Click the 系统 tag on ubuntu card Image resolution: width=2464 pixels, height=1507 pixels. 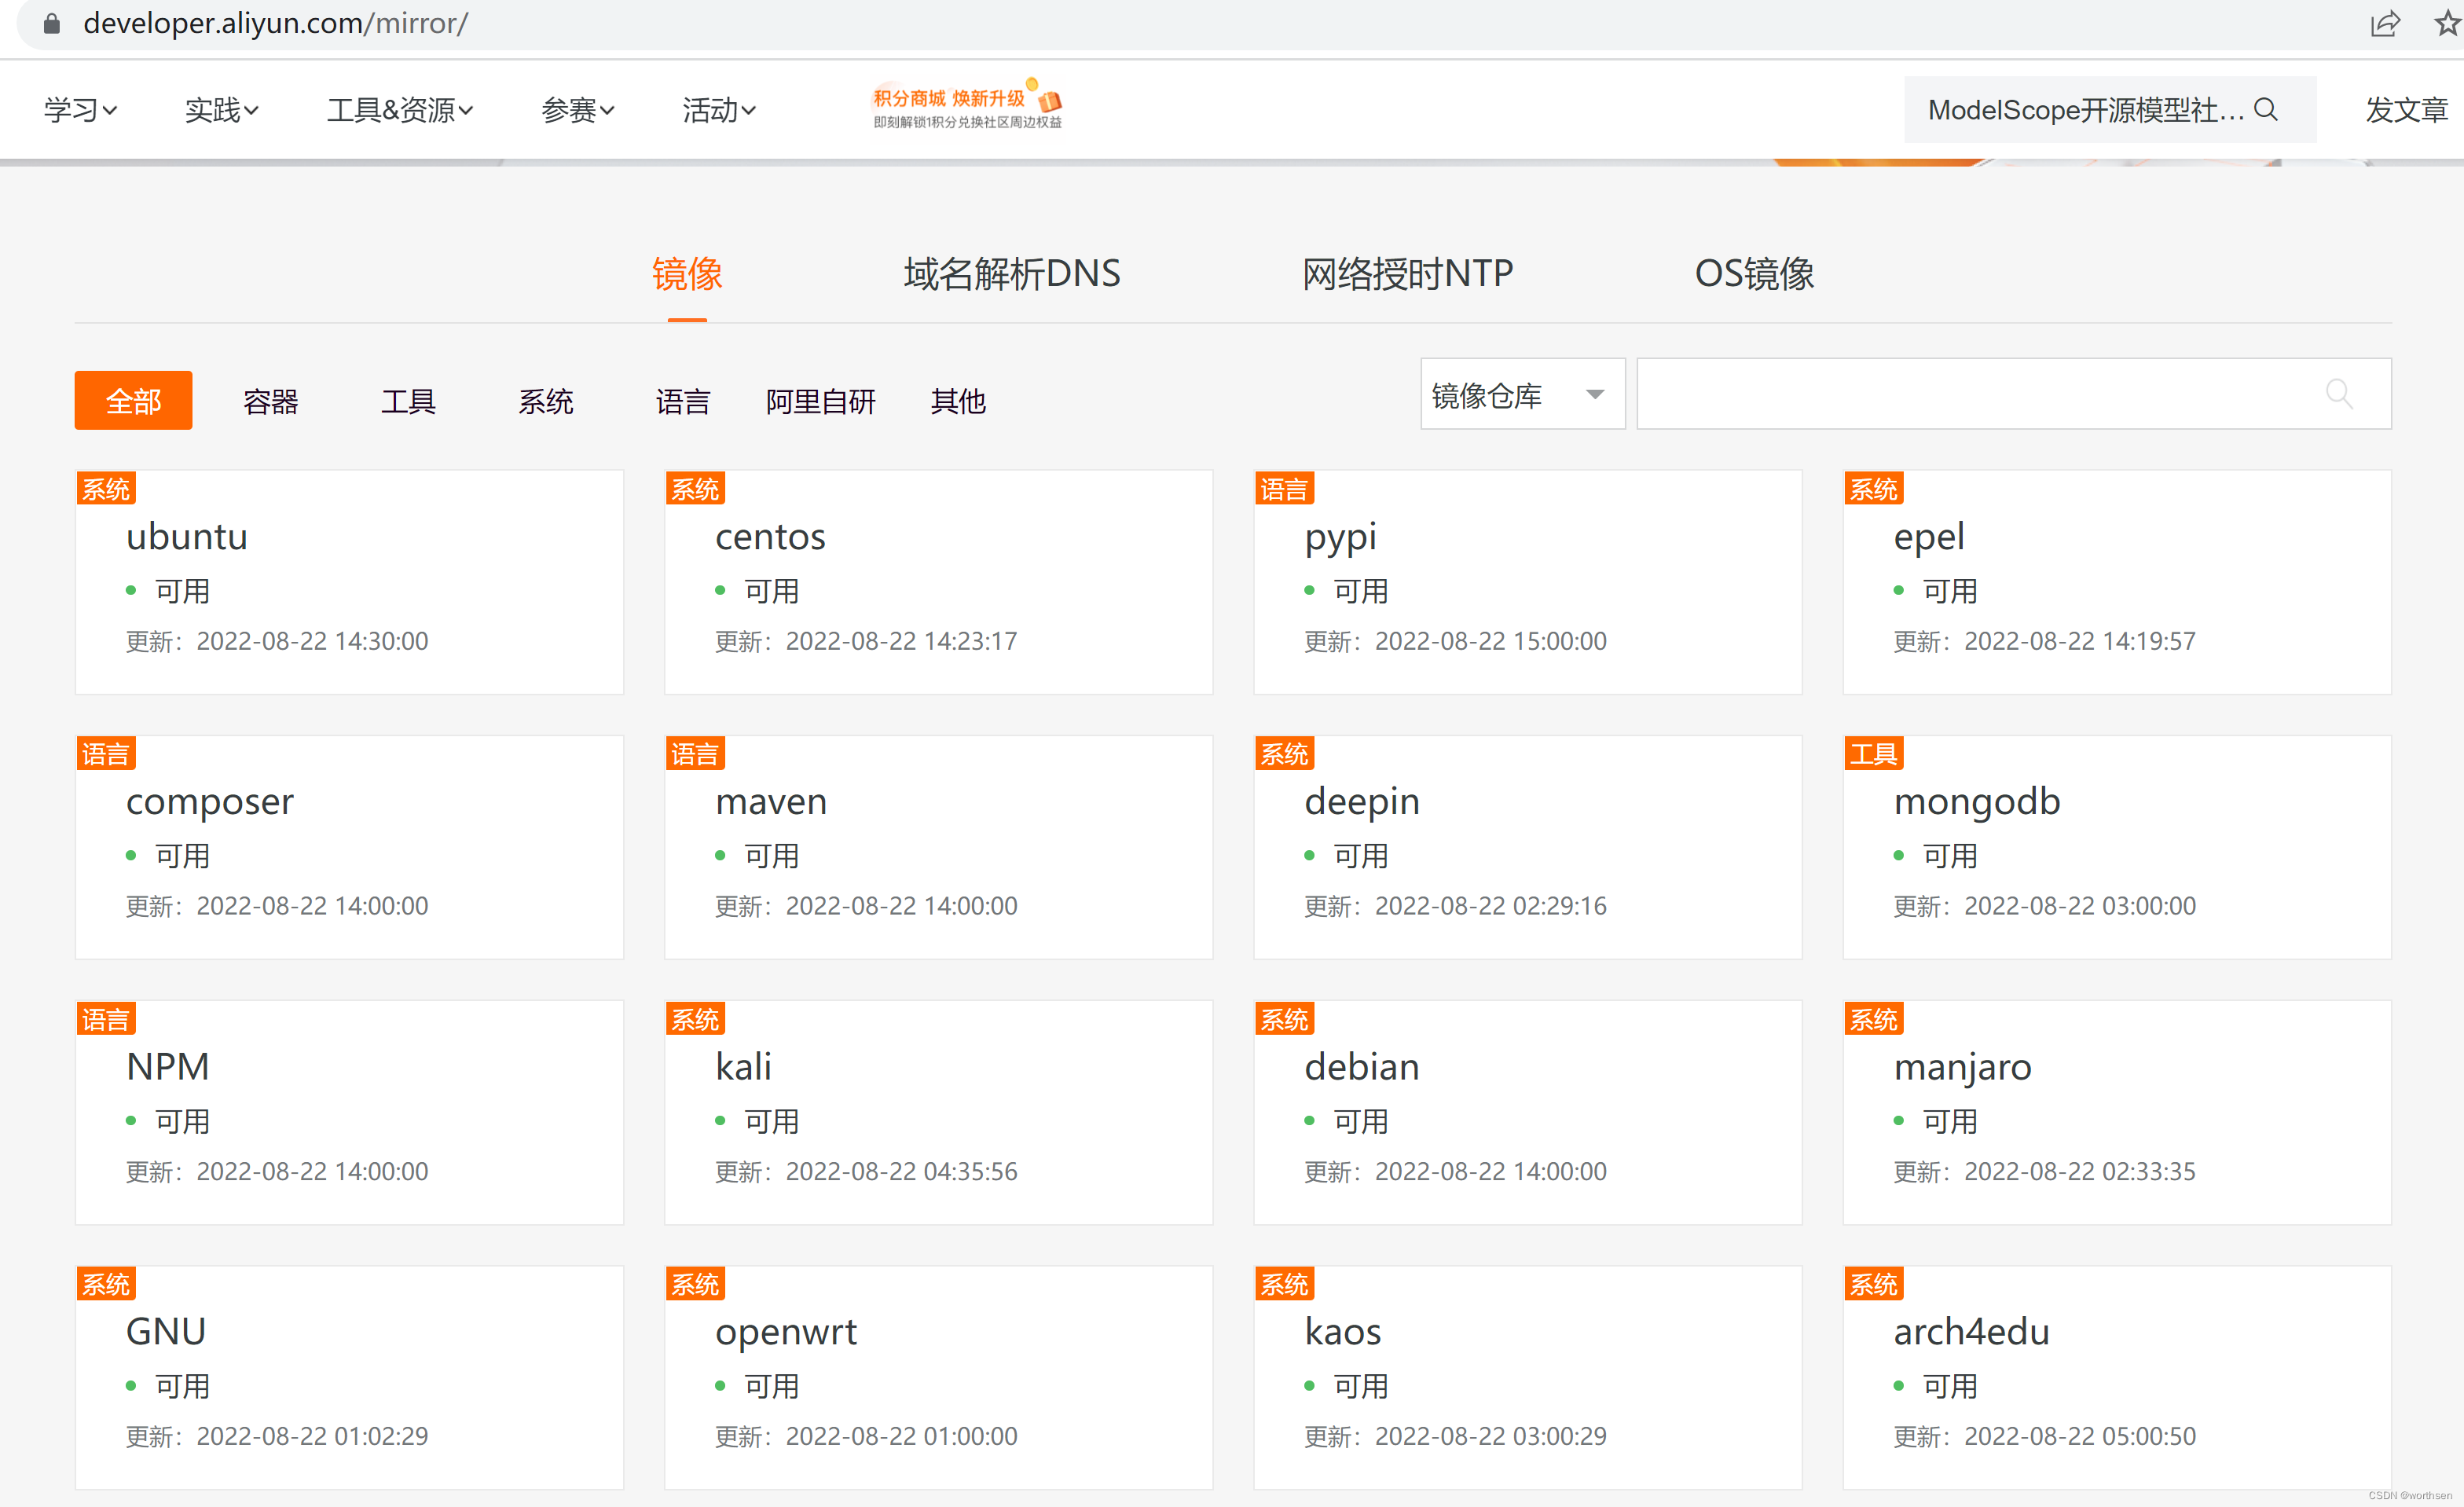point(106,489)
